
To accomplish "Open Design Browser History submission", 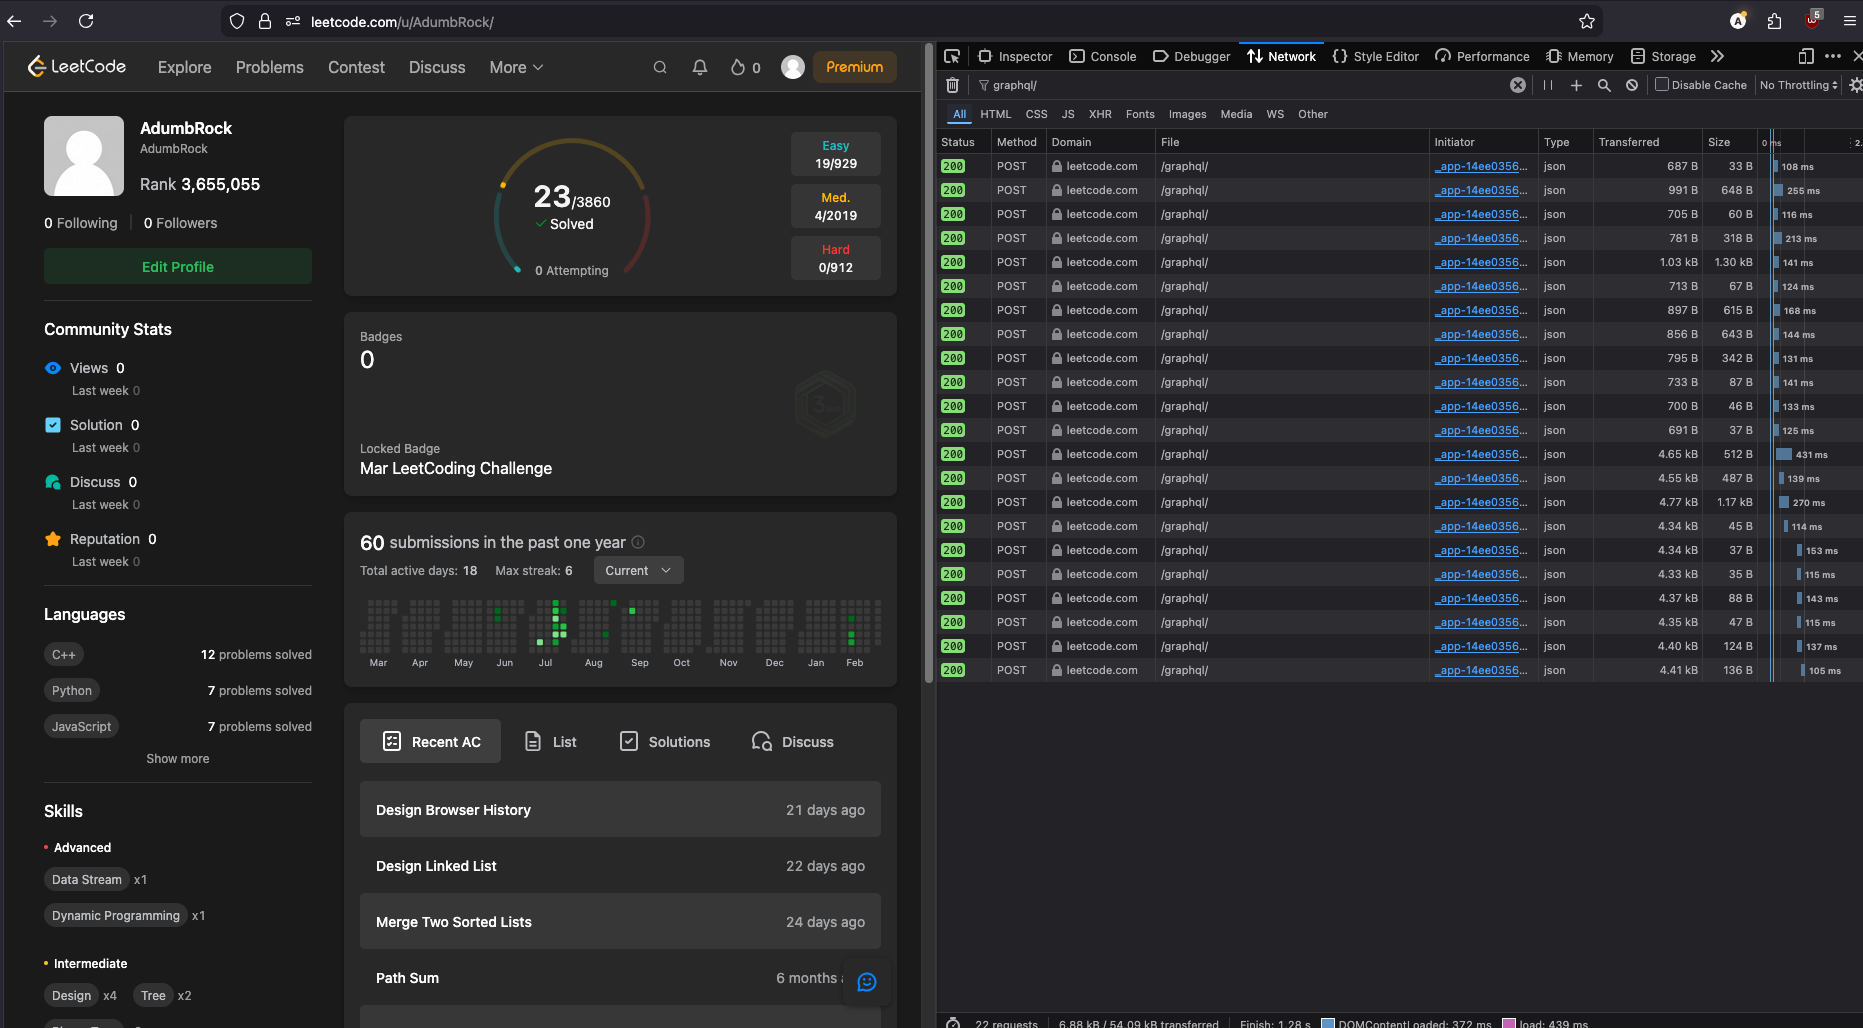I will pyautogui.click(x=620, y=809).
